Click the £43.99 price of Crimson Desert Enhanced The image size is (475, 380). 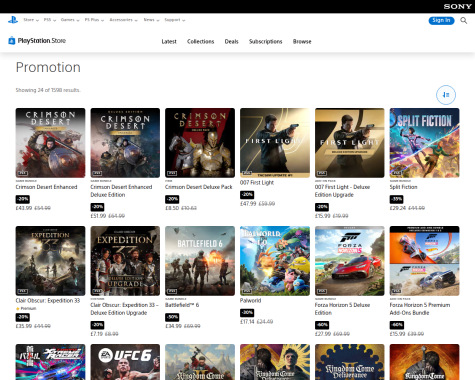coord(24,208)
